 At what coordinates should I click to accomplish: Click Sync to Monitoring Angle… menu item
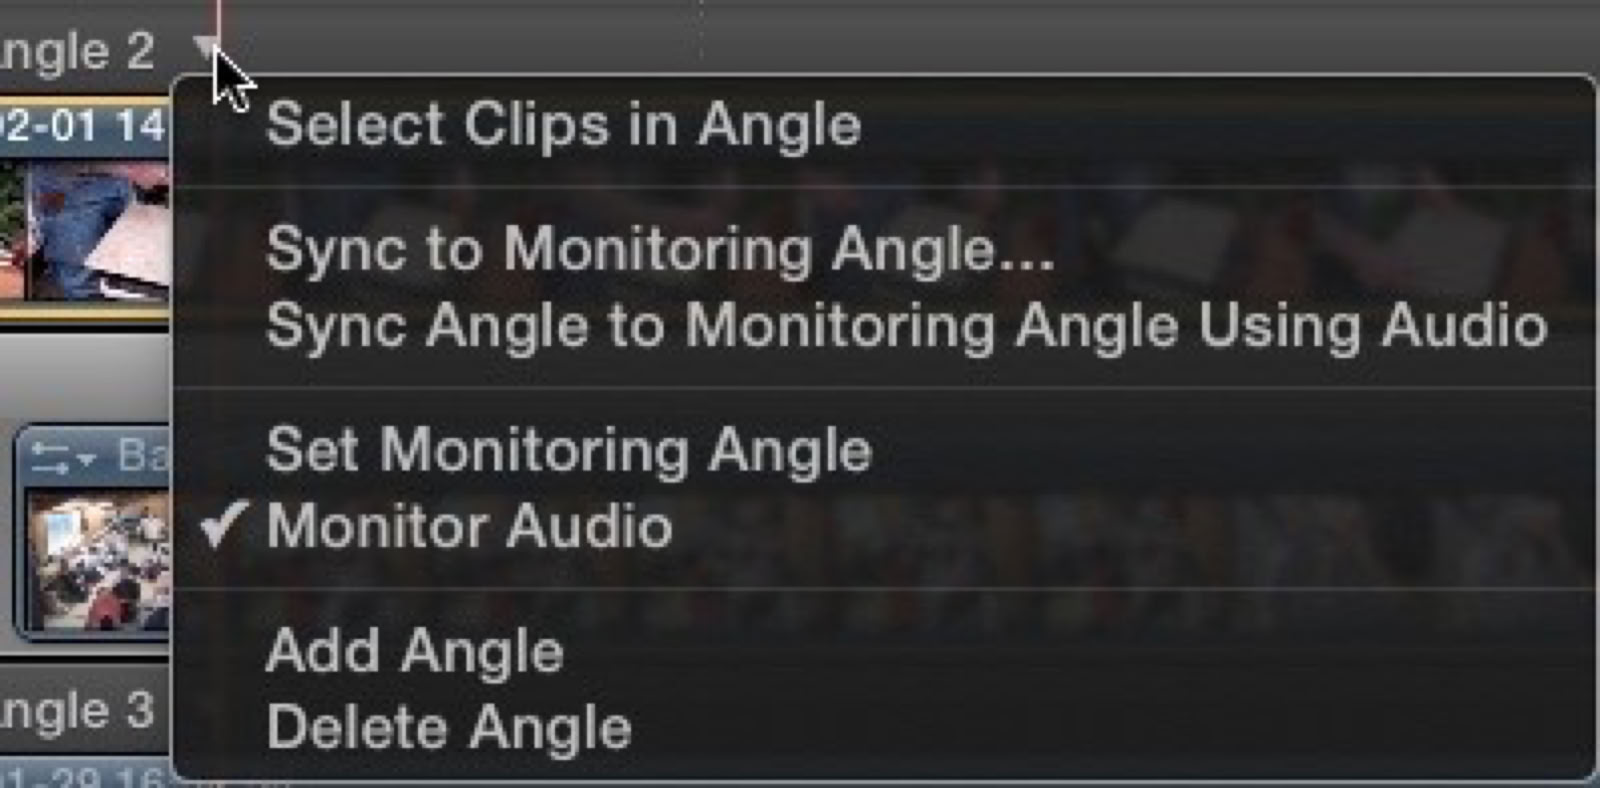pos(660,248)
